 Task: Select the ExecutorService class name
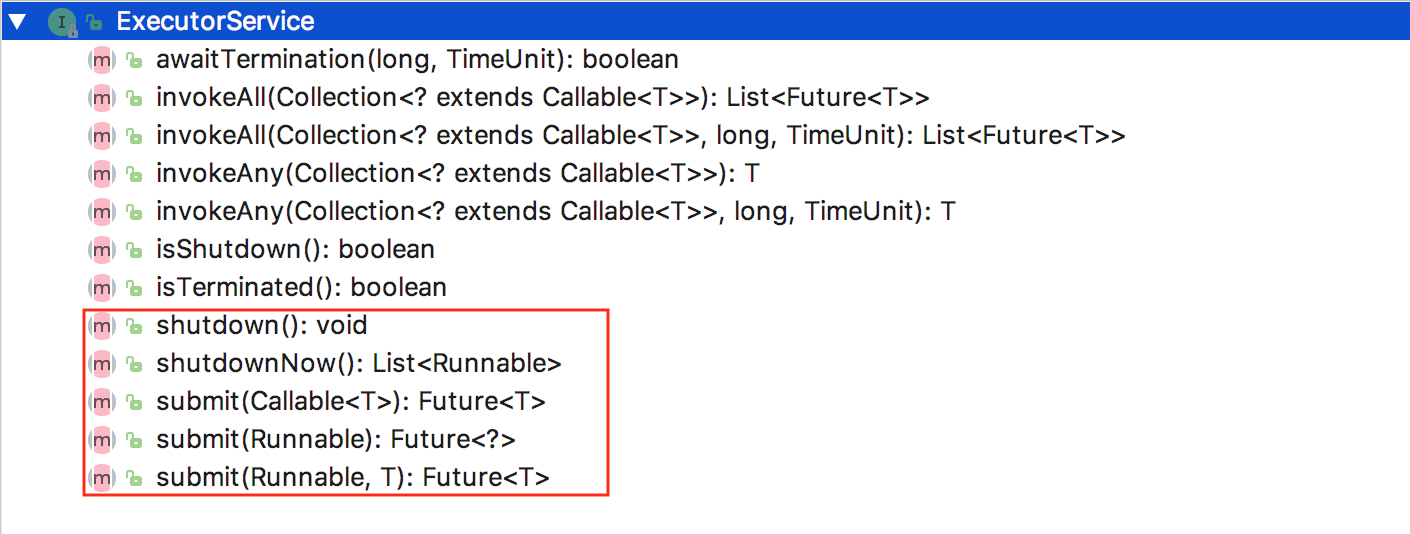[x=215, y=21]
